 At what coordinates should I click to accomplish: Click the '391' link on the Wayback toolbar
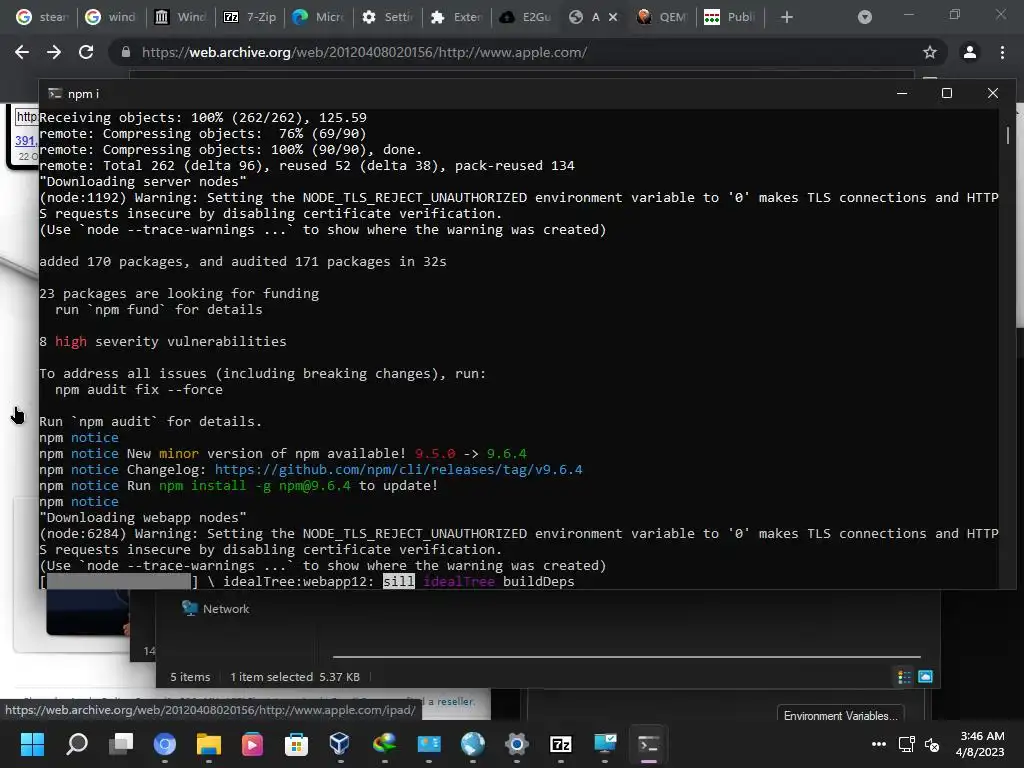pos(25,140)
